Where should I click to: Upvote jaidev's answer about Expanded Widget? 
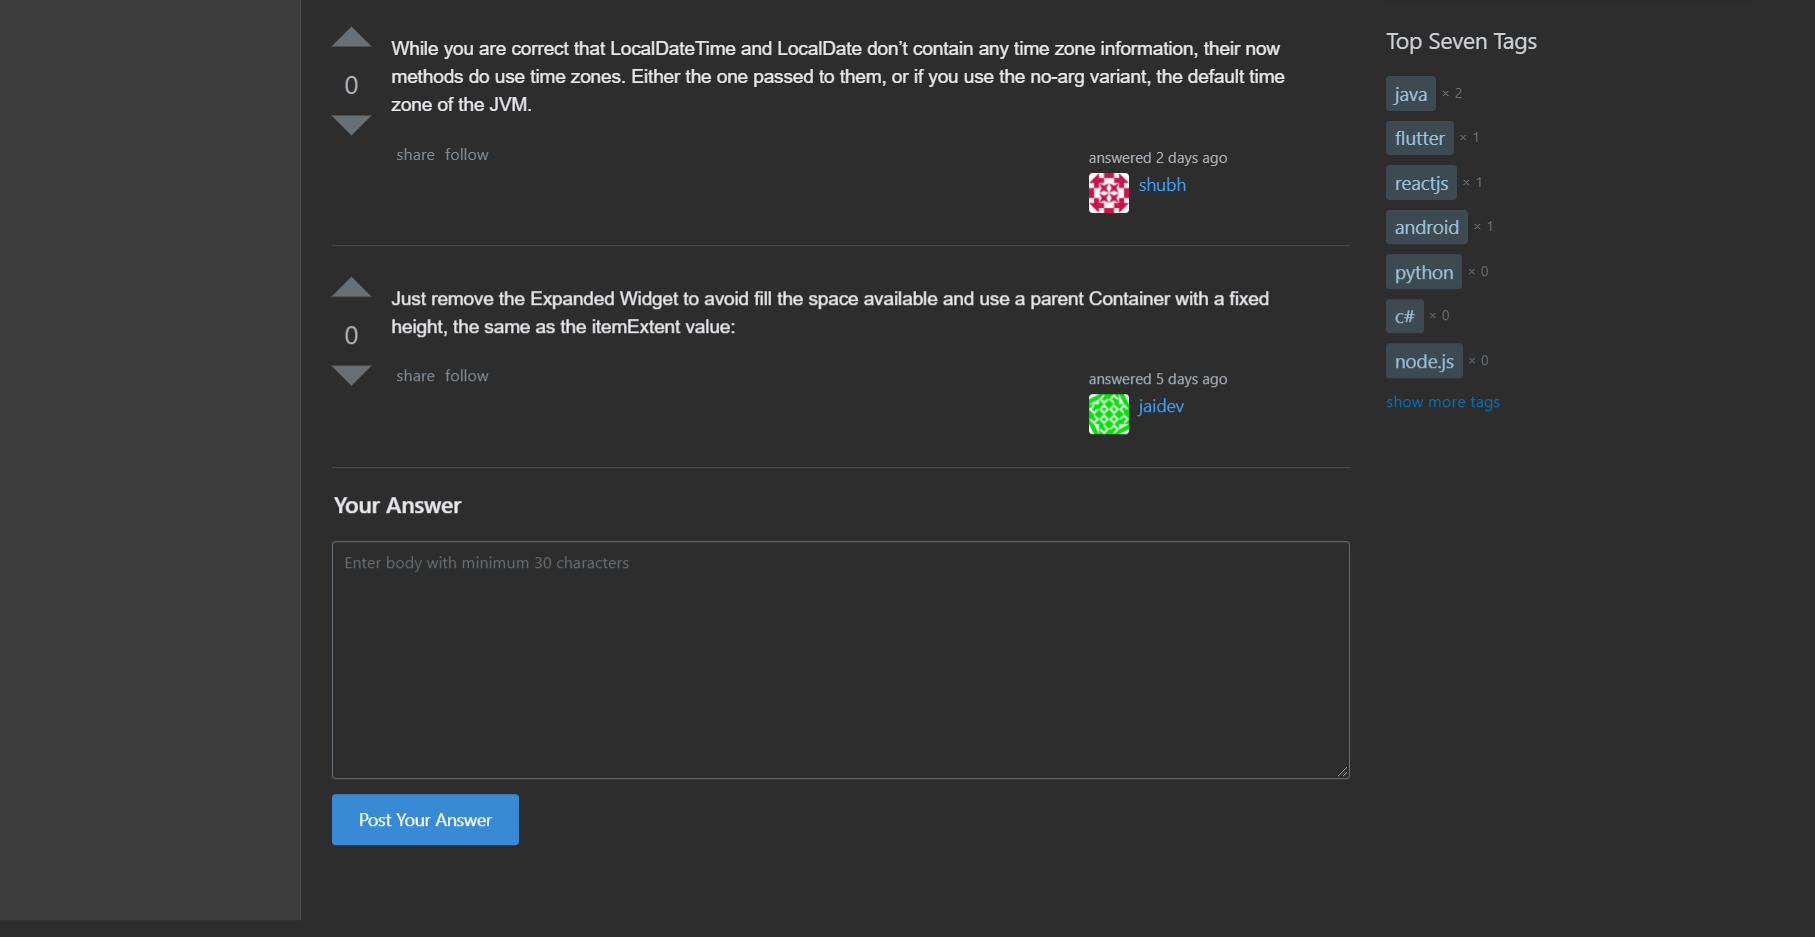coord(351,287)
